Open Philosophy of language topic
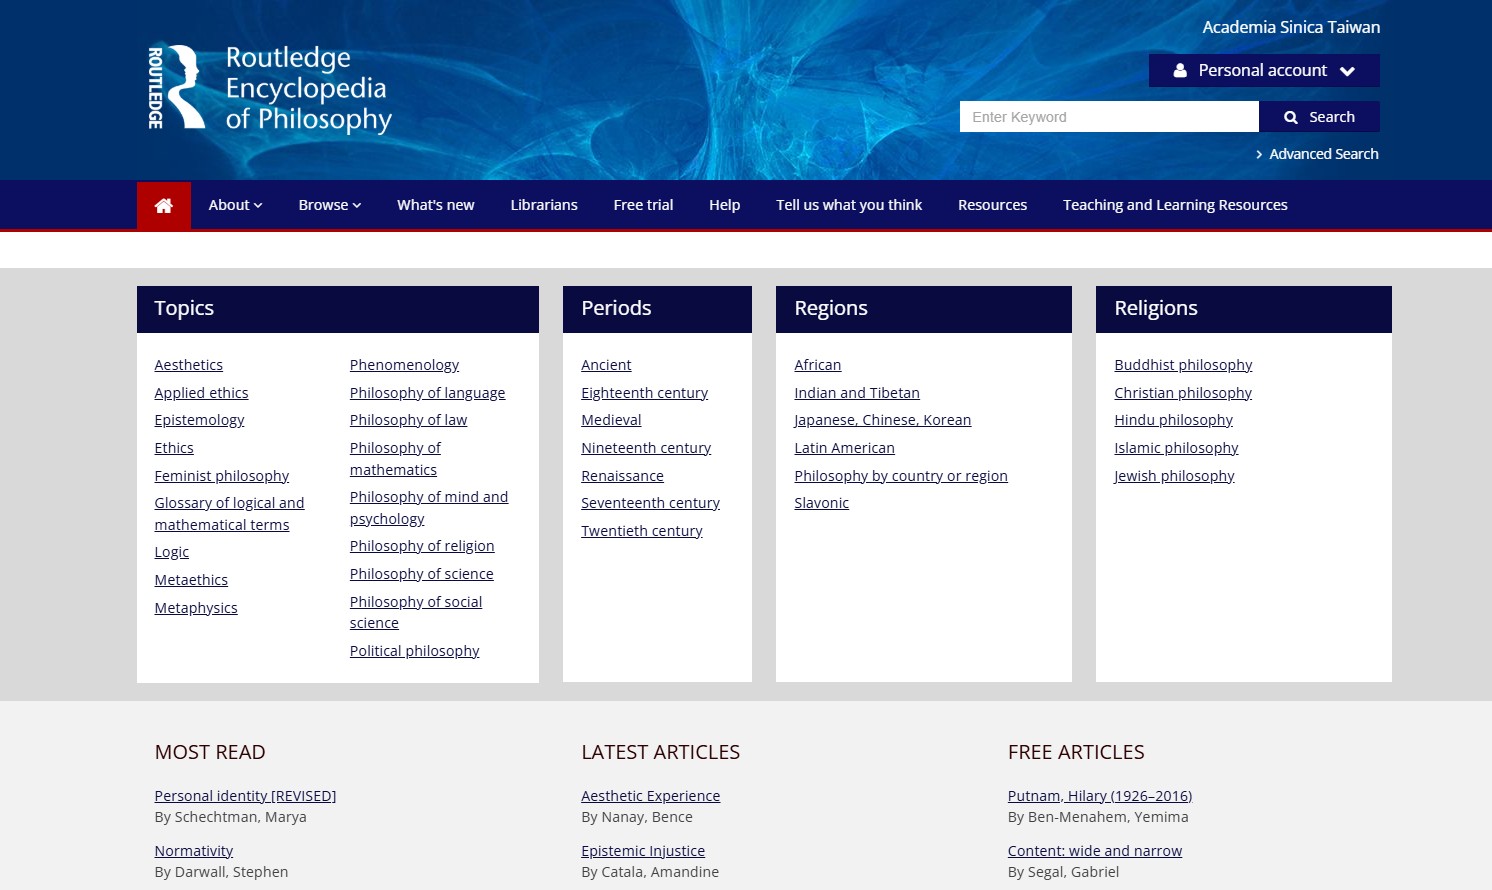This screenshot has width=1492, height=890. (427, 393)
